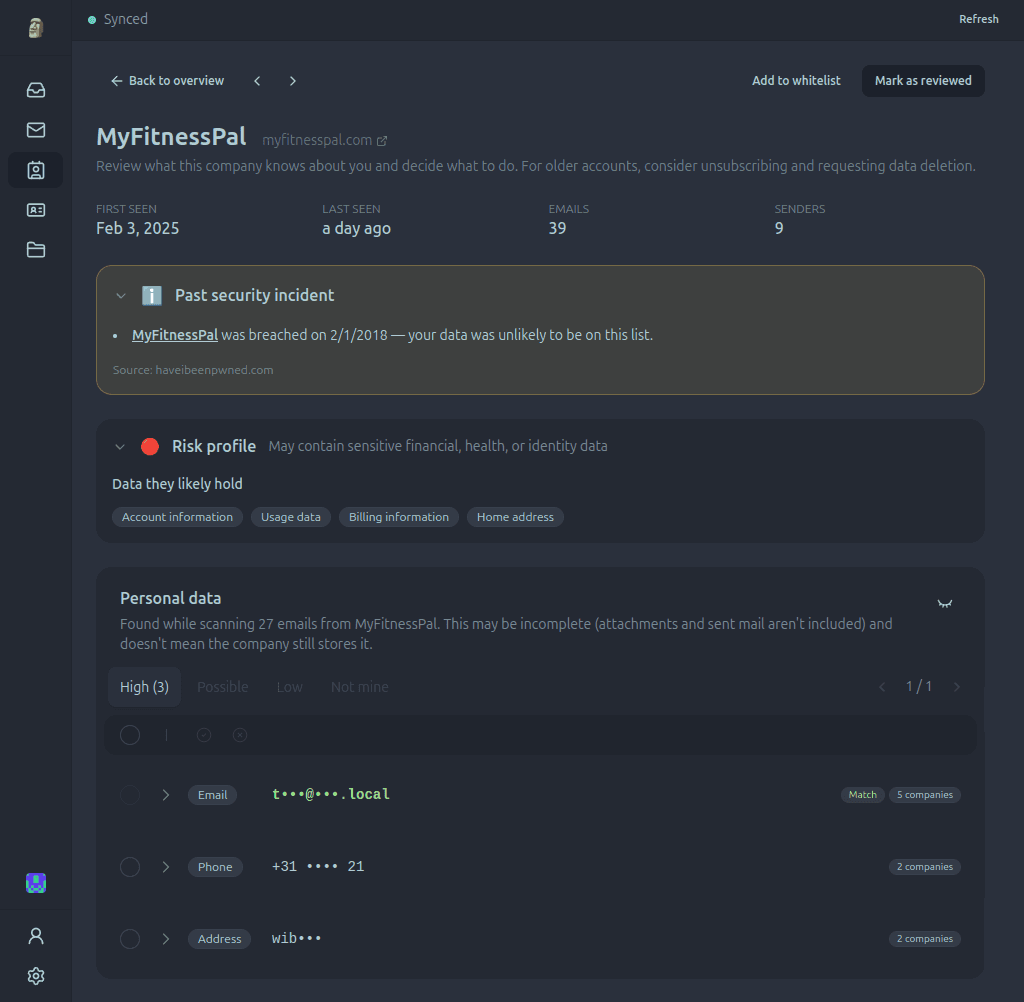Click the pixel avatar in sidebar
Screen dimensions: 1024x1002
click(x=36, y=883)
